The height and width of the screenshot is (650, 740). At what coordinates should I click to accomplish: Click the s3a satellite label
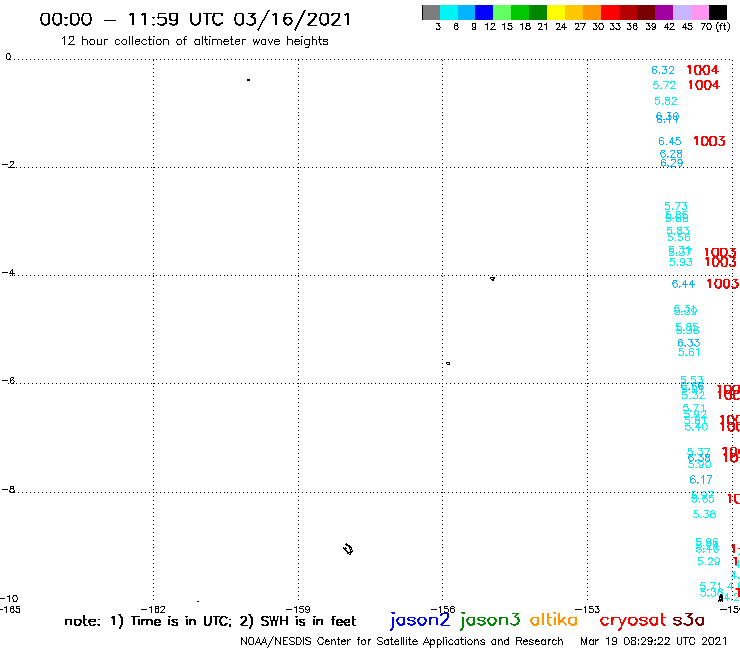tap(689, 620)
